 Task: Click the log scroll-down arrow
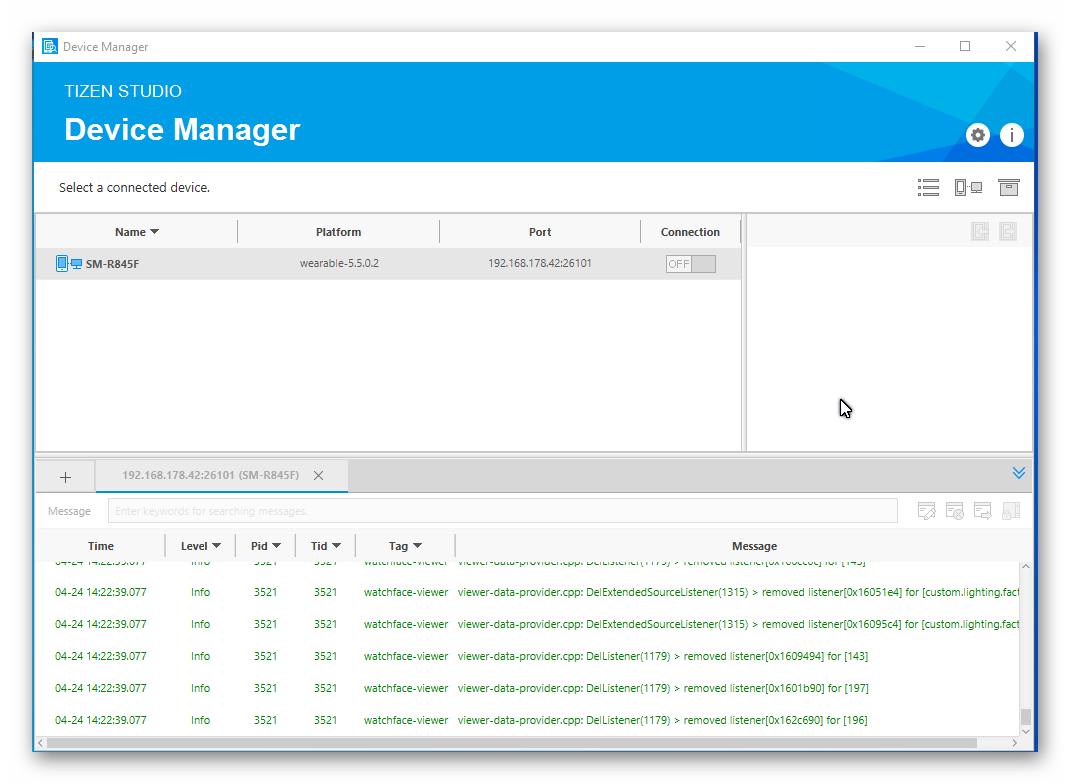pos(1026,731)
